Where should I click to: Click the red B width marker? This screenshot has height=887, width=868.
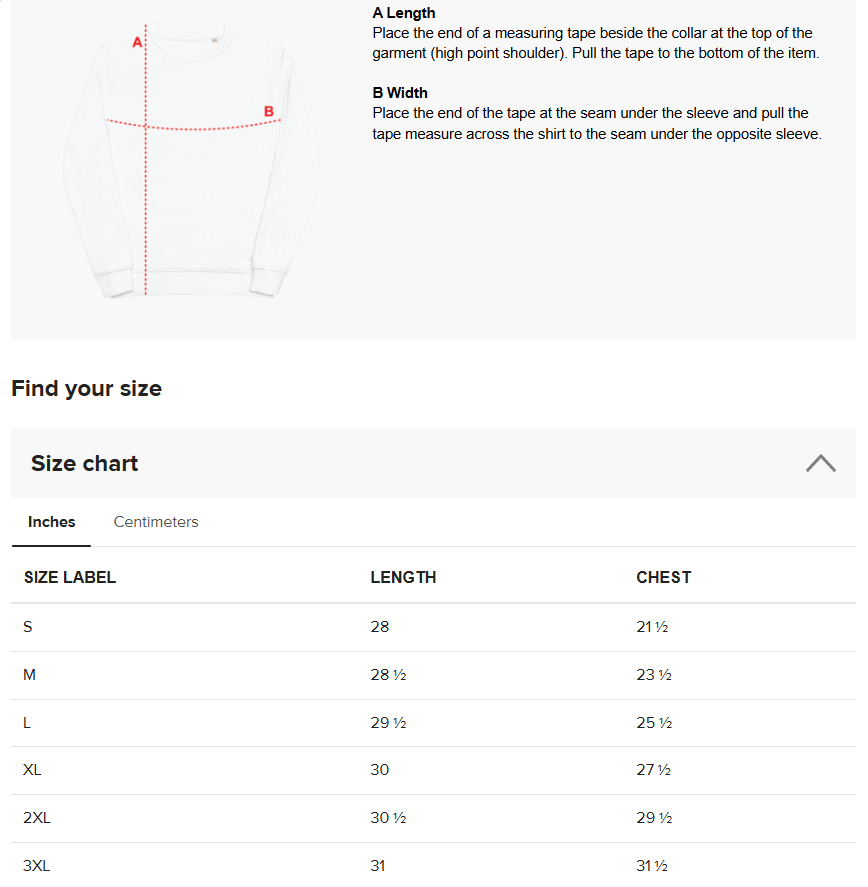tap(268, 111)
